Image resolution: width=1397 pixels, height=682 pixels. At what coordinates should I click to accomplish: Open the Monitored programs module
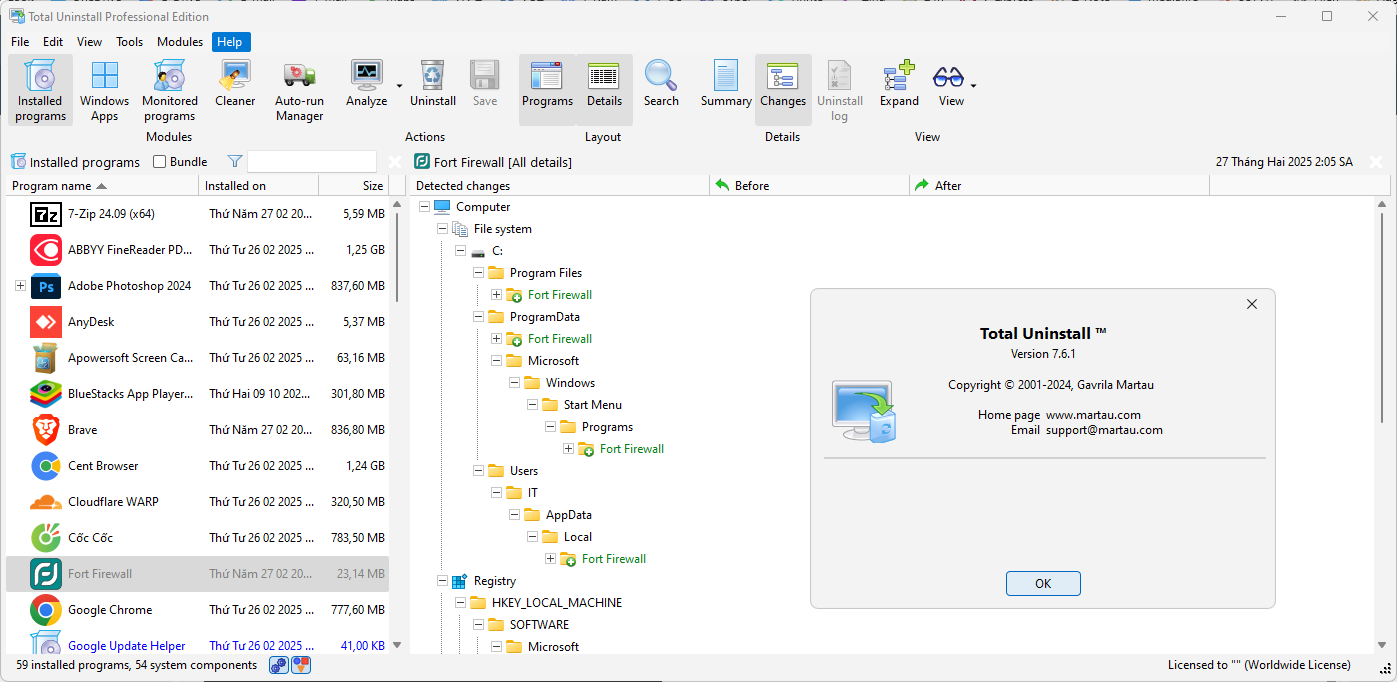pyautogui.click(x=170, y=90)
